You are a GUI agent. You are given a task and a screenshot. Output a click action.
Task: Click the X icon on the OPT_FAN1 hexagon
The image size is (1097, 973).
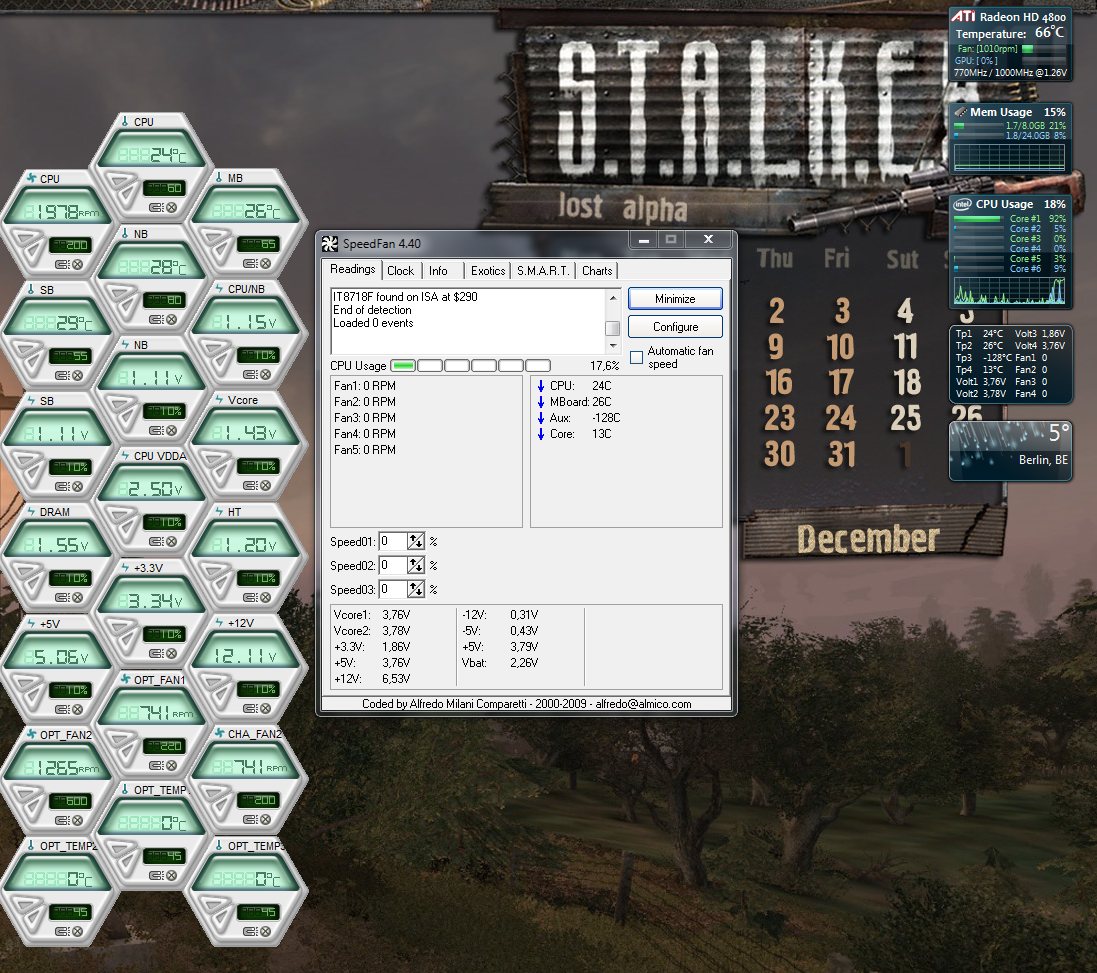(171, 765)
